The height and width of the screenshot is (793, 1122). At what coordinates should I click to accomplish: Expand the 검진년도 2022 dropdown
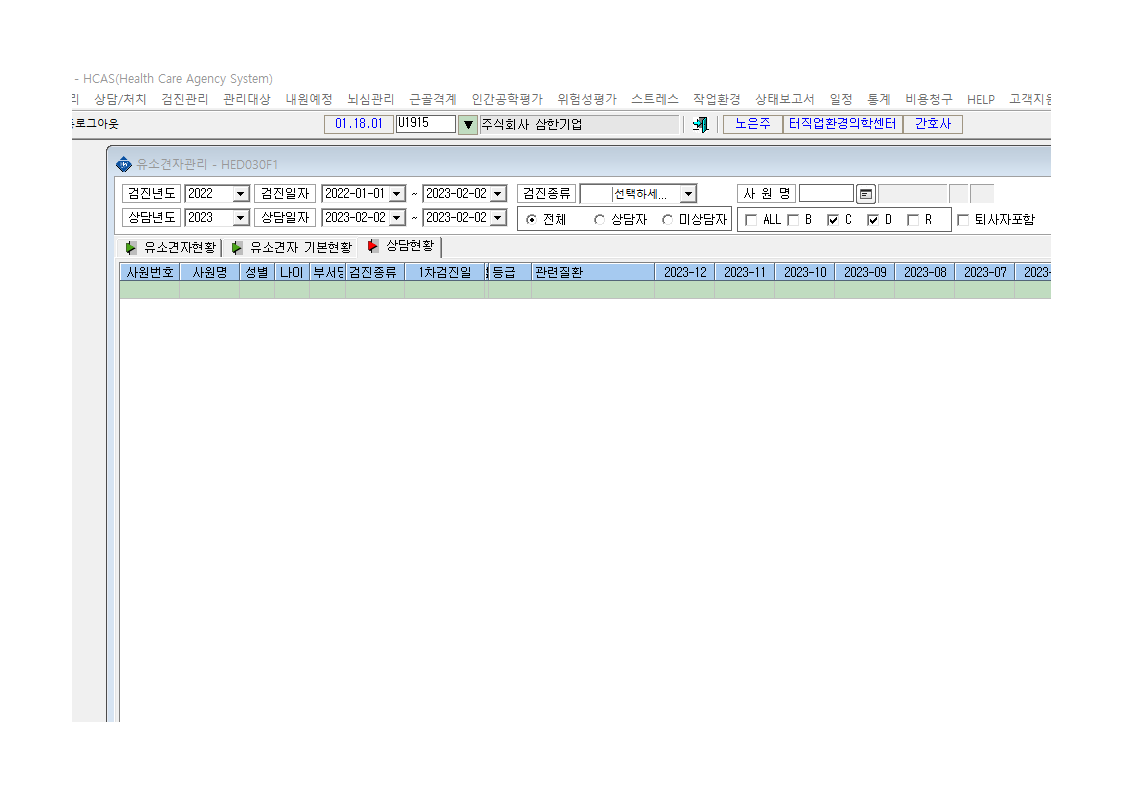pyautogui.click(x=240, y=194)
